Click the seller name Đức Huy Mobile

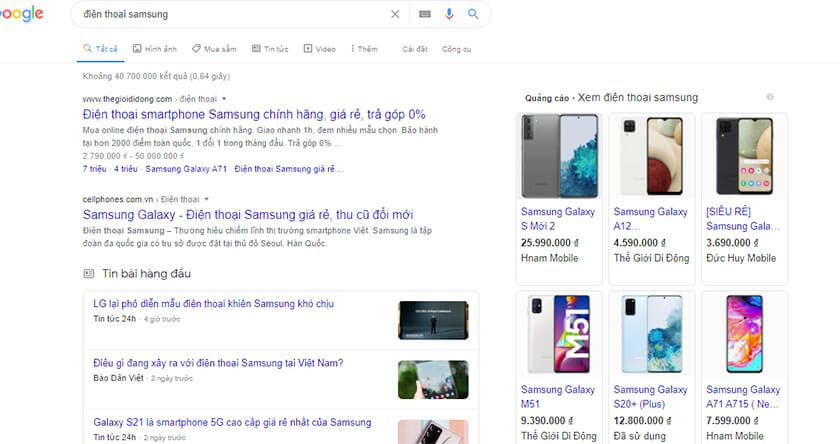pos(741,258)
